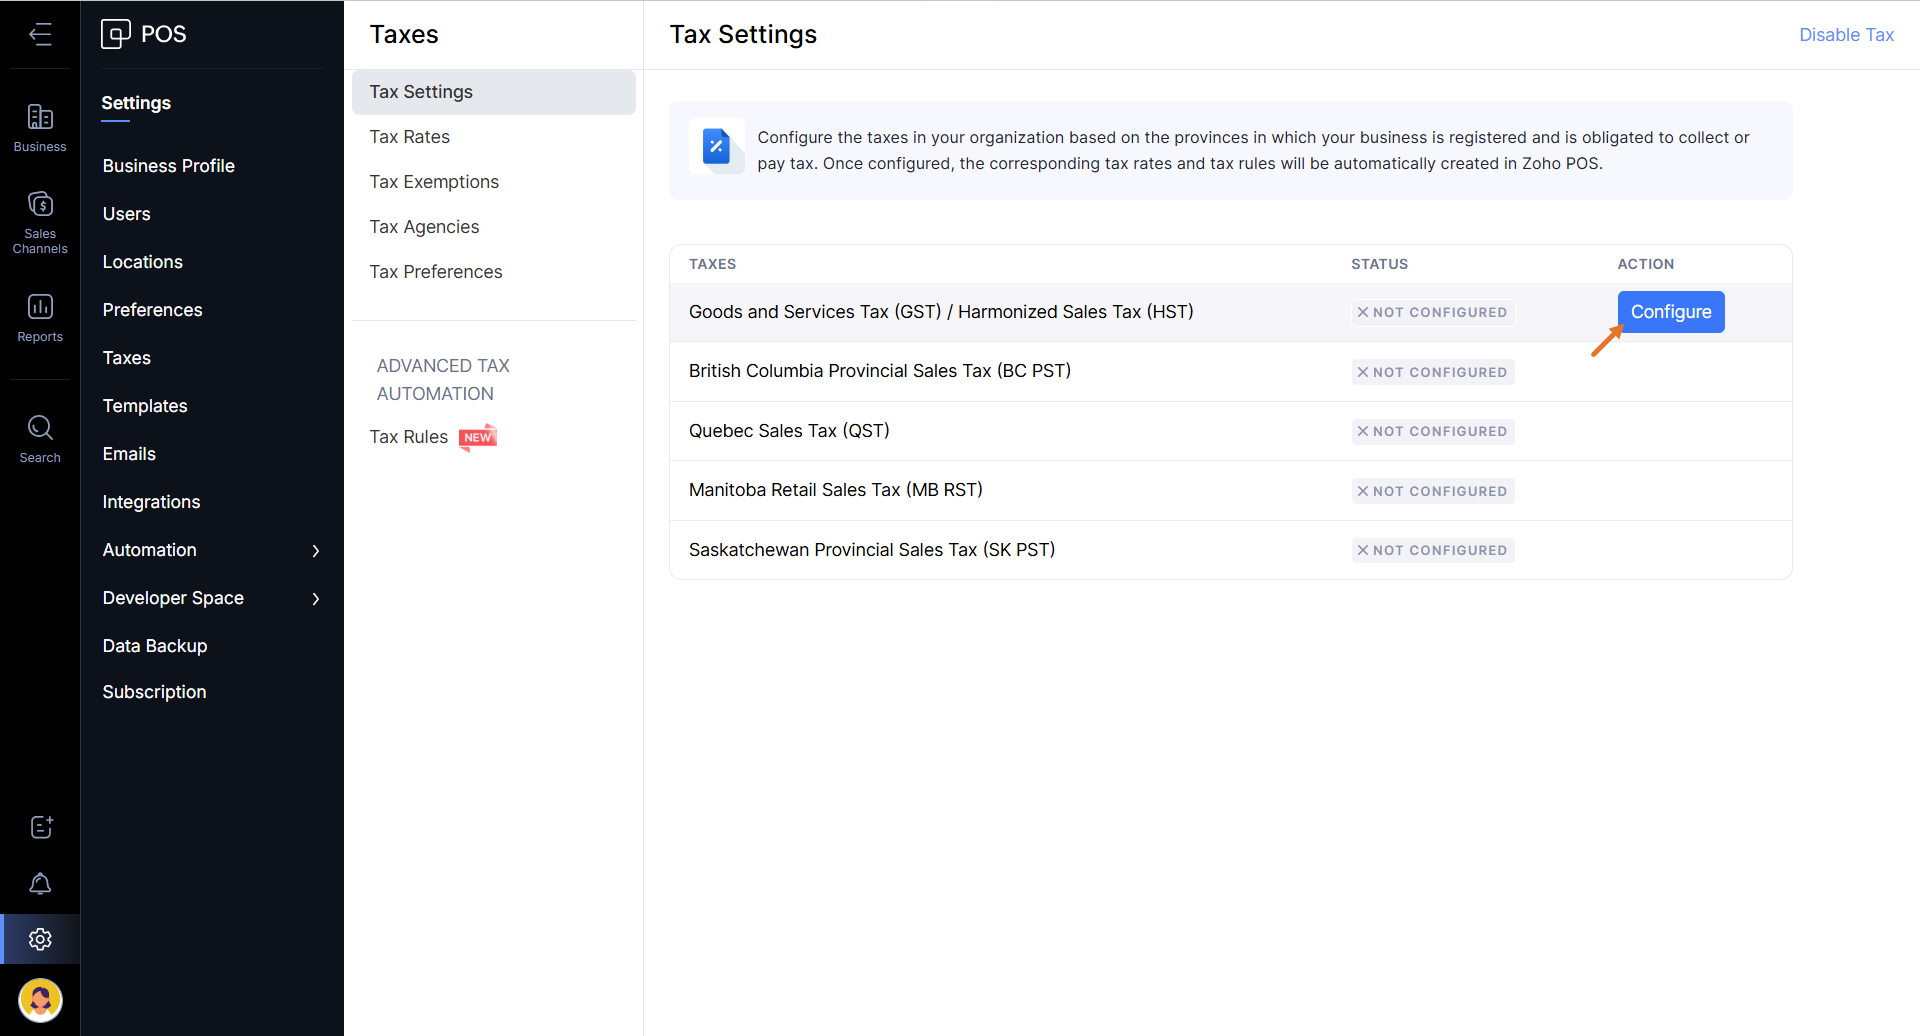Open the Tax Rates section
Viewport: 1920px width, 1036px height.
[409, 137]
